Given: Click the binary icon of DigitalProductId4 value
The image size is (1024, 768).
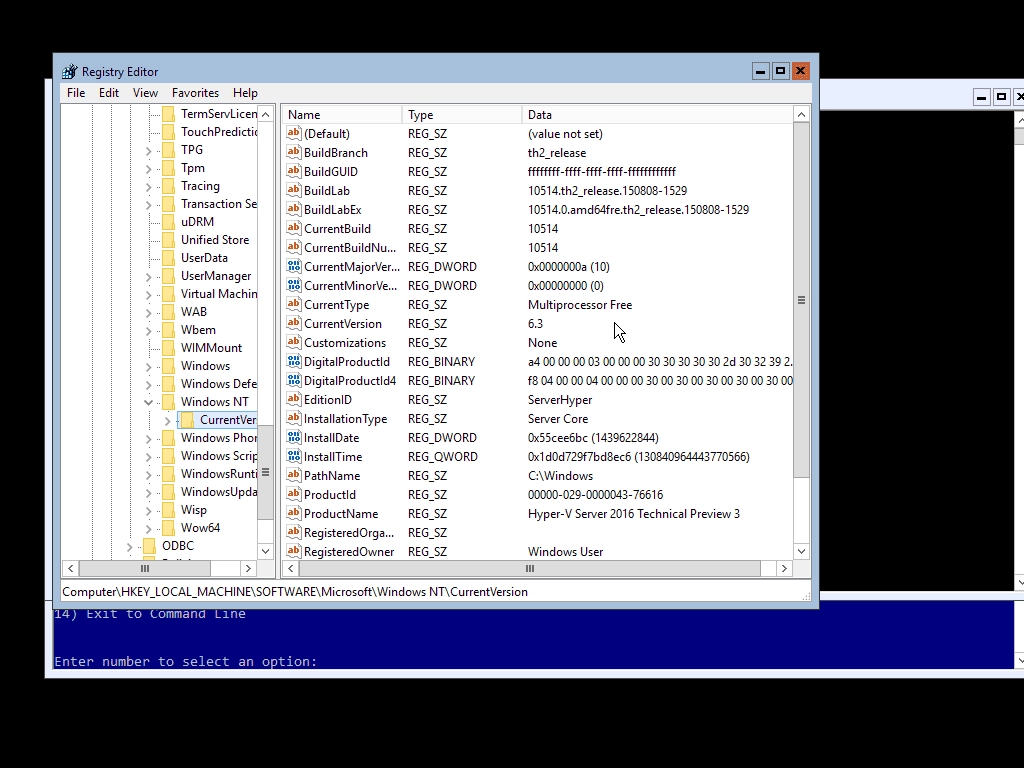Looking at the screenshot, I should [x=294, y=380].
